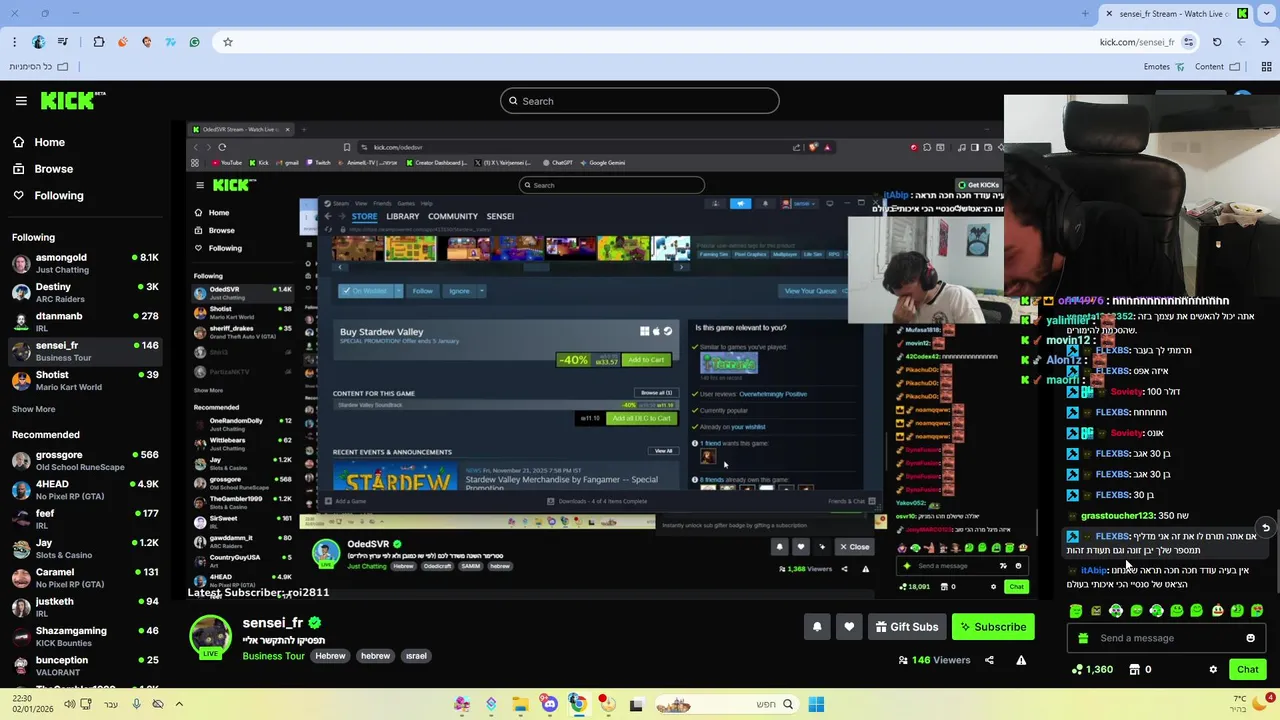Expand Show More under Following
Screen dimensions: 1280x720
click(33, 409)
